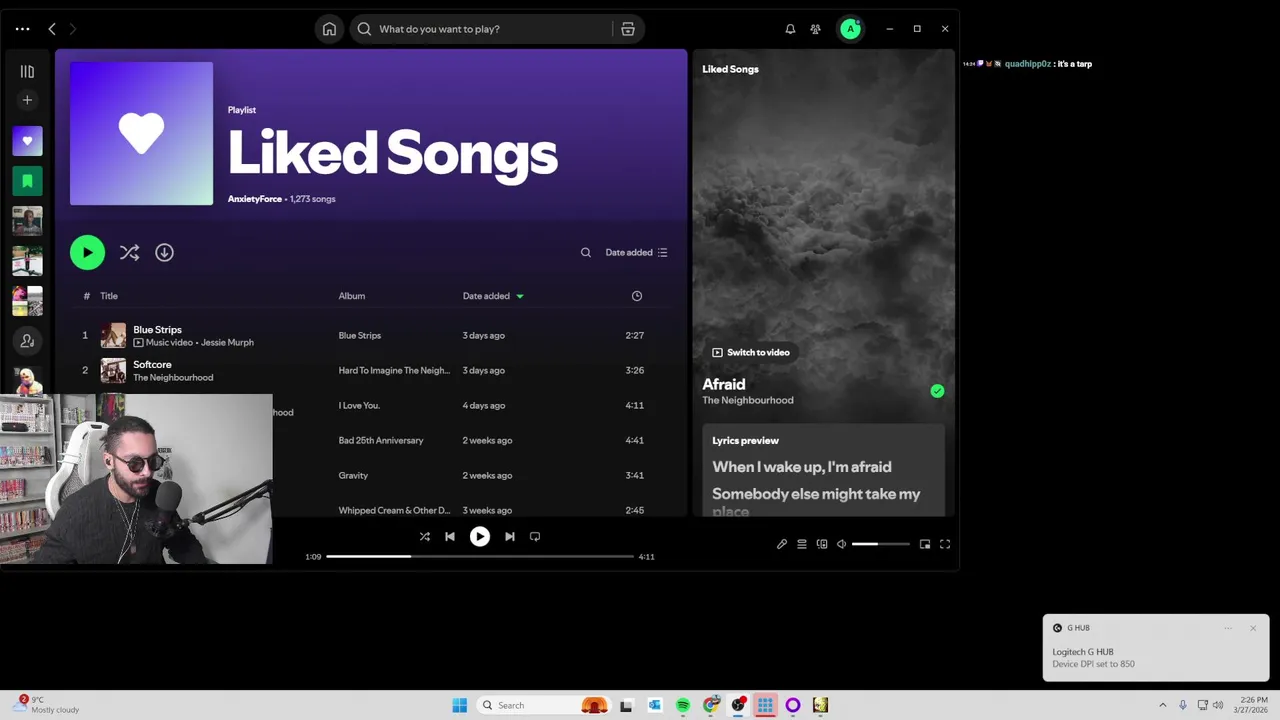
Task: Go back with the left arrow
Action: pyautogui.click(x=52, y=29)
